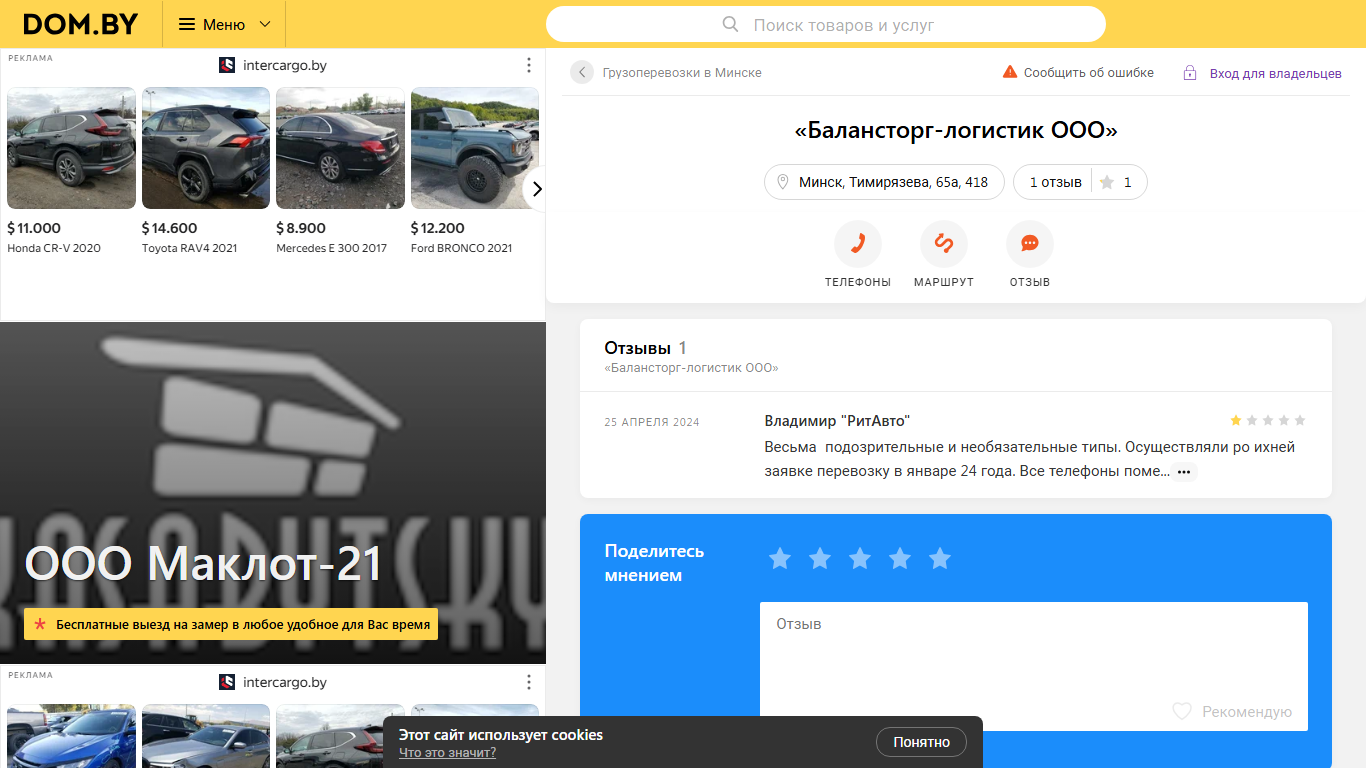Open the bottom intercargo.by ad link
This screenshot has height=768, width=1366.
pos(273,682)
